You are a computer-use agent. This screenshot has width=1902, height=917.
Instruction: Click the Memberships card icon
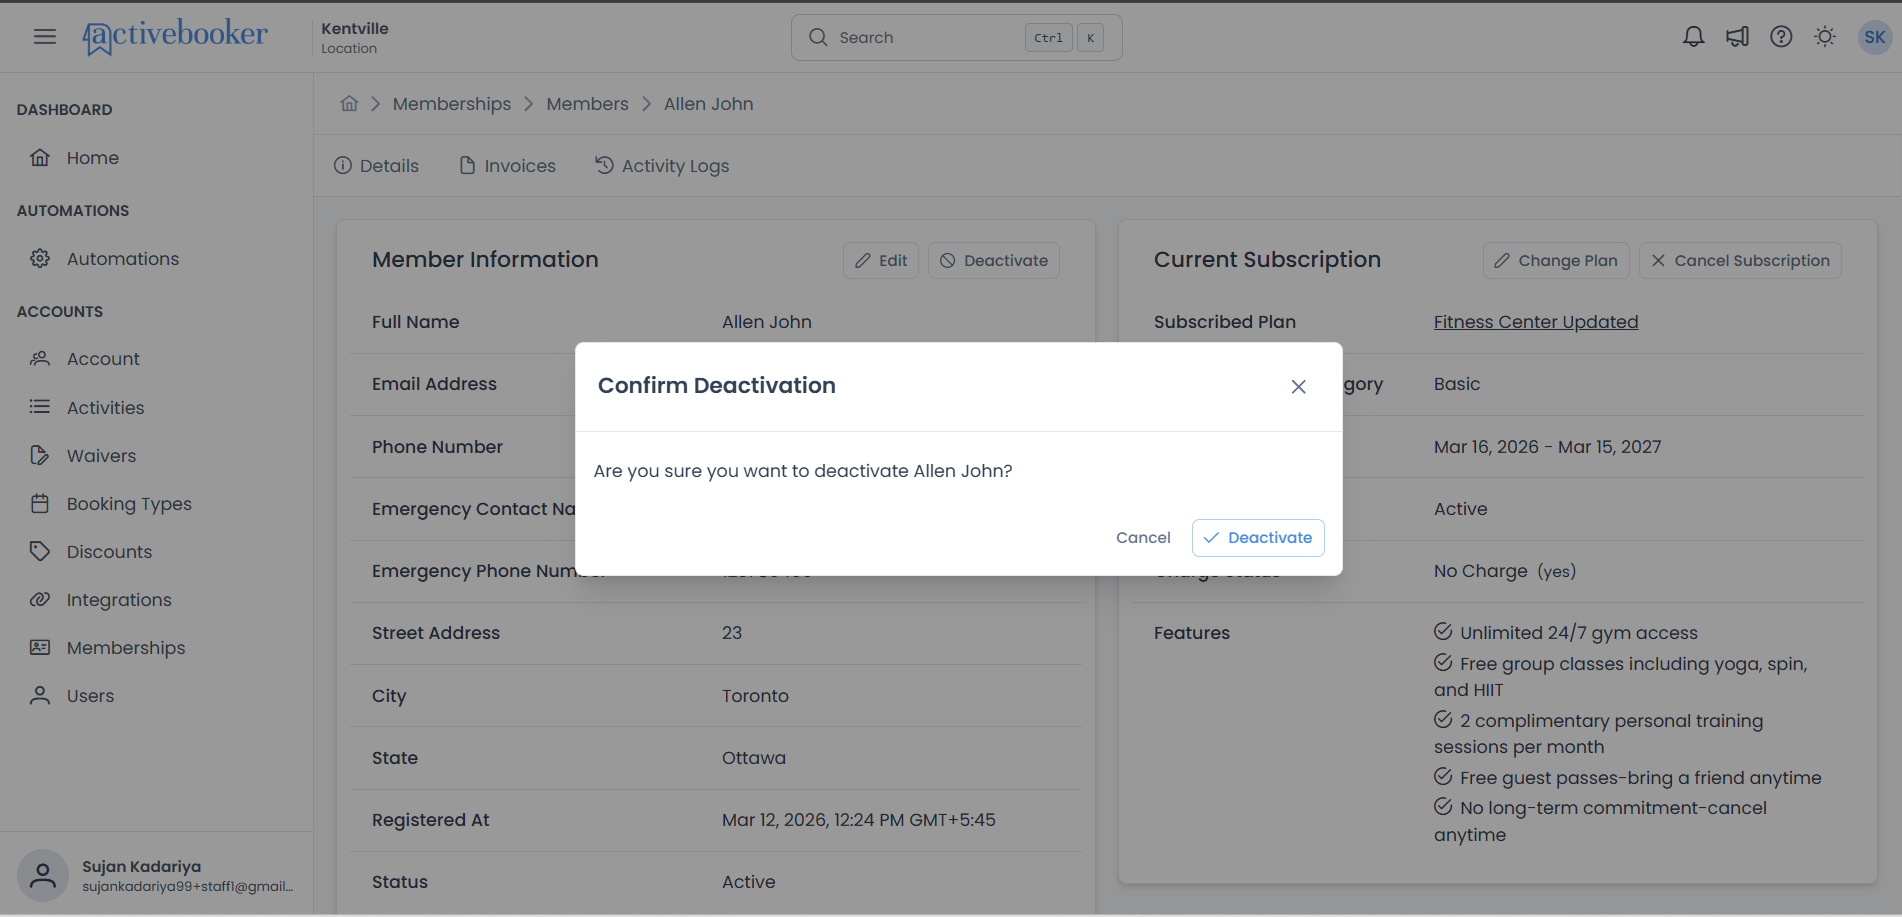(40, 648)
